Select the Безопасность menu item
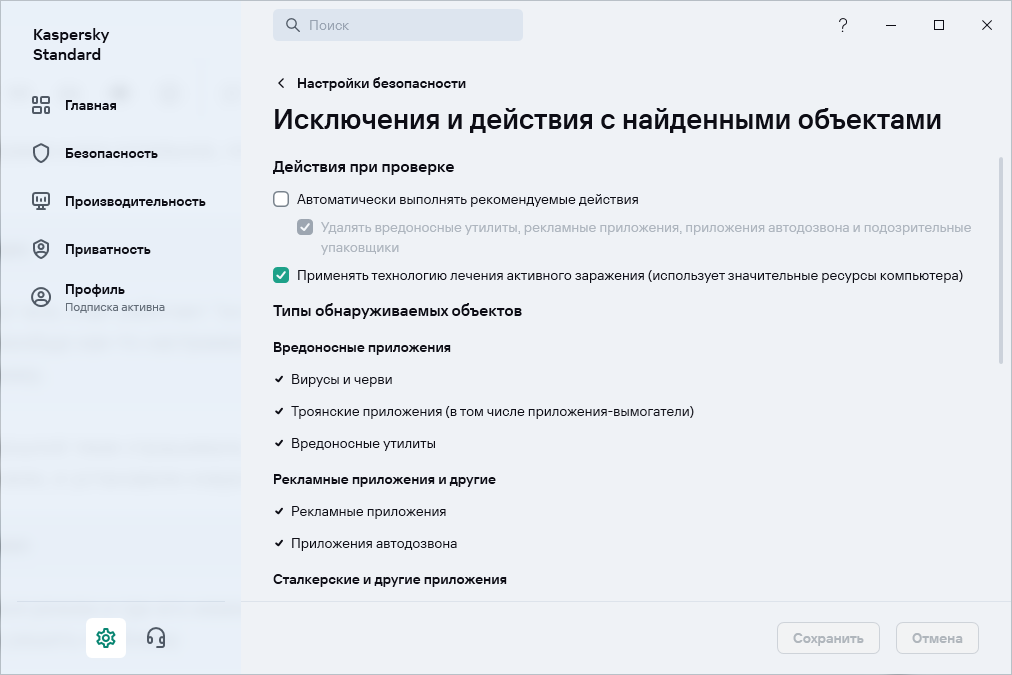The height and width of the screenshot is (675, 1012). point(111,153)
